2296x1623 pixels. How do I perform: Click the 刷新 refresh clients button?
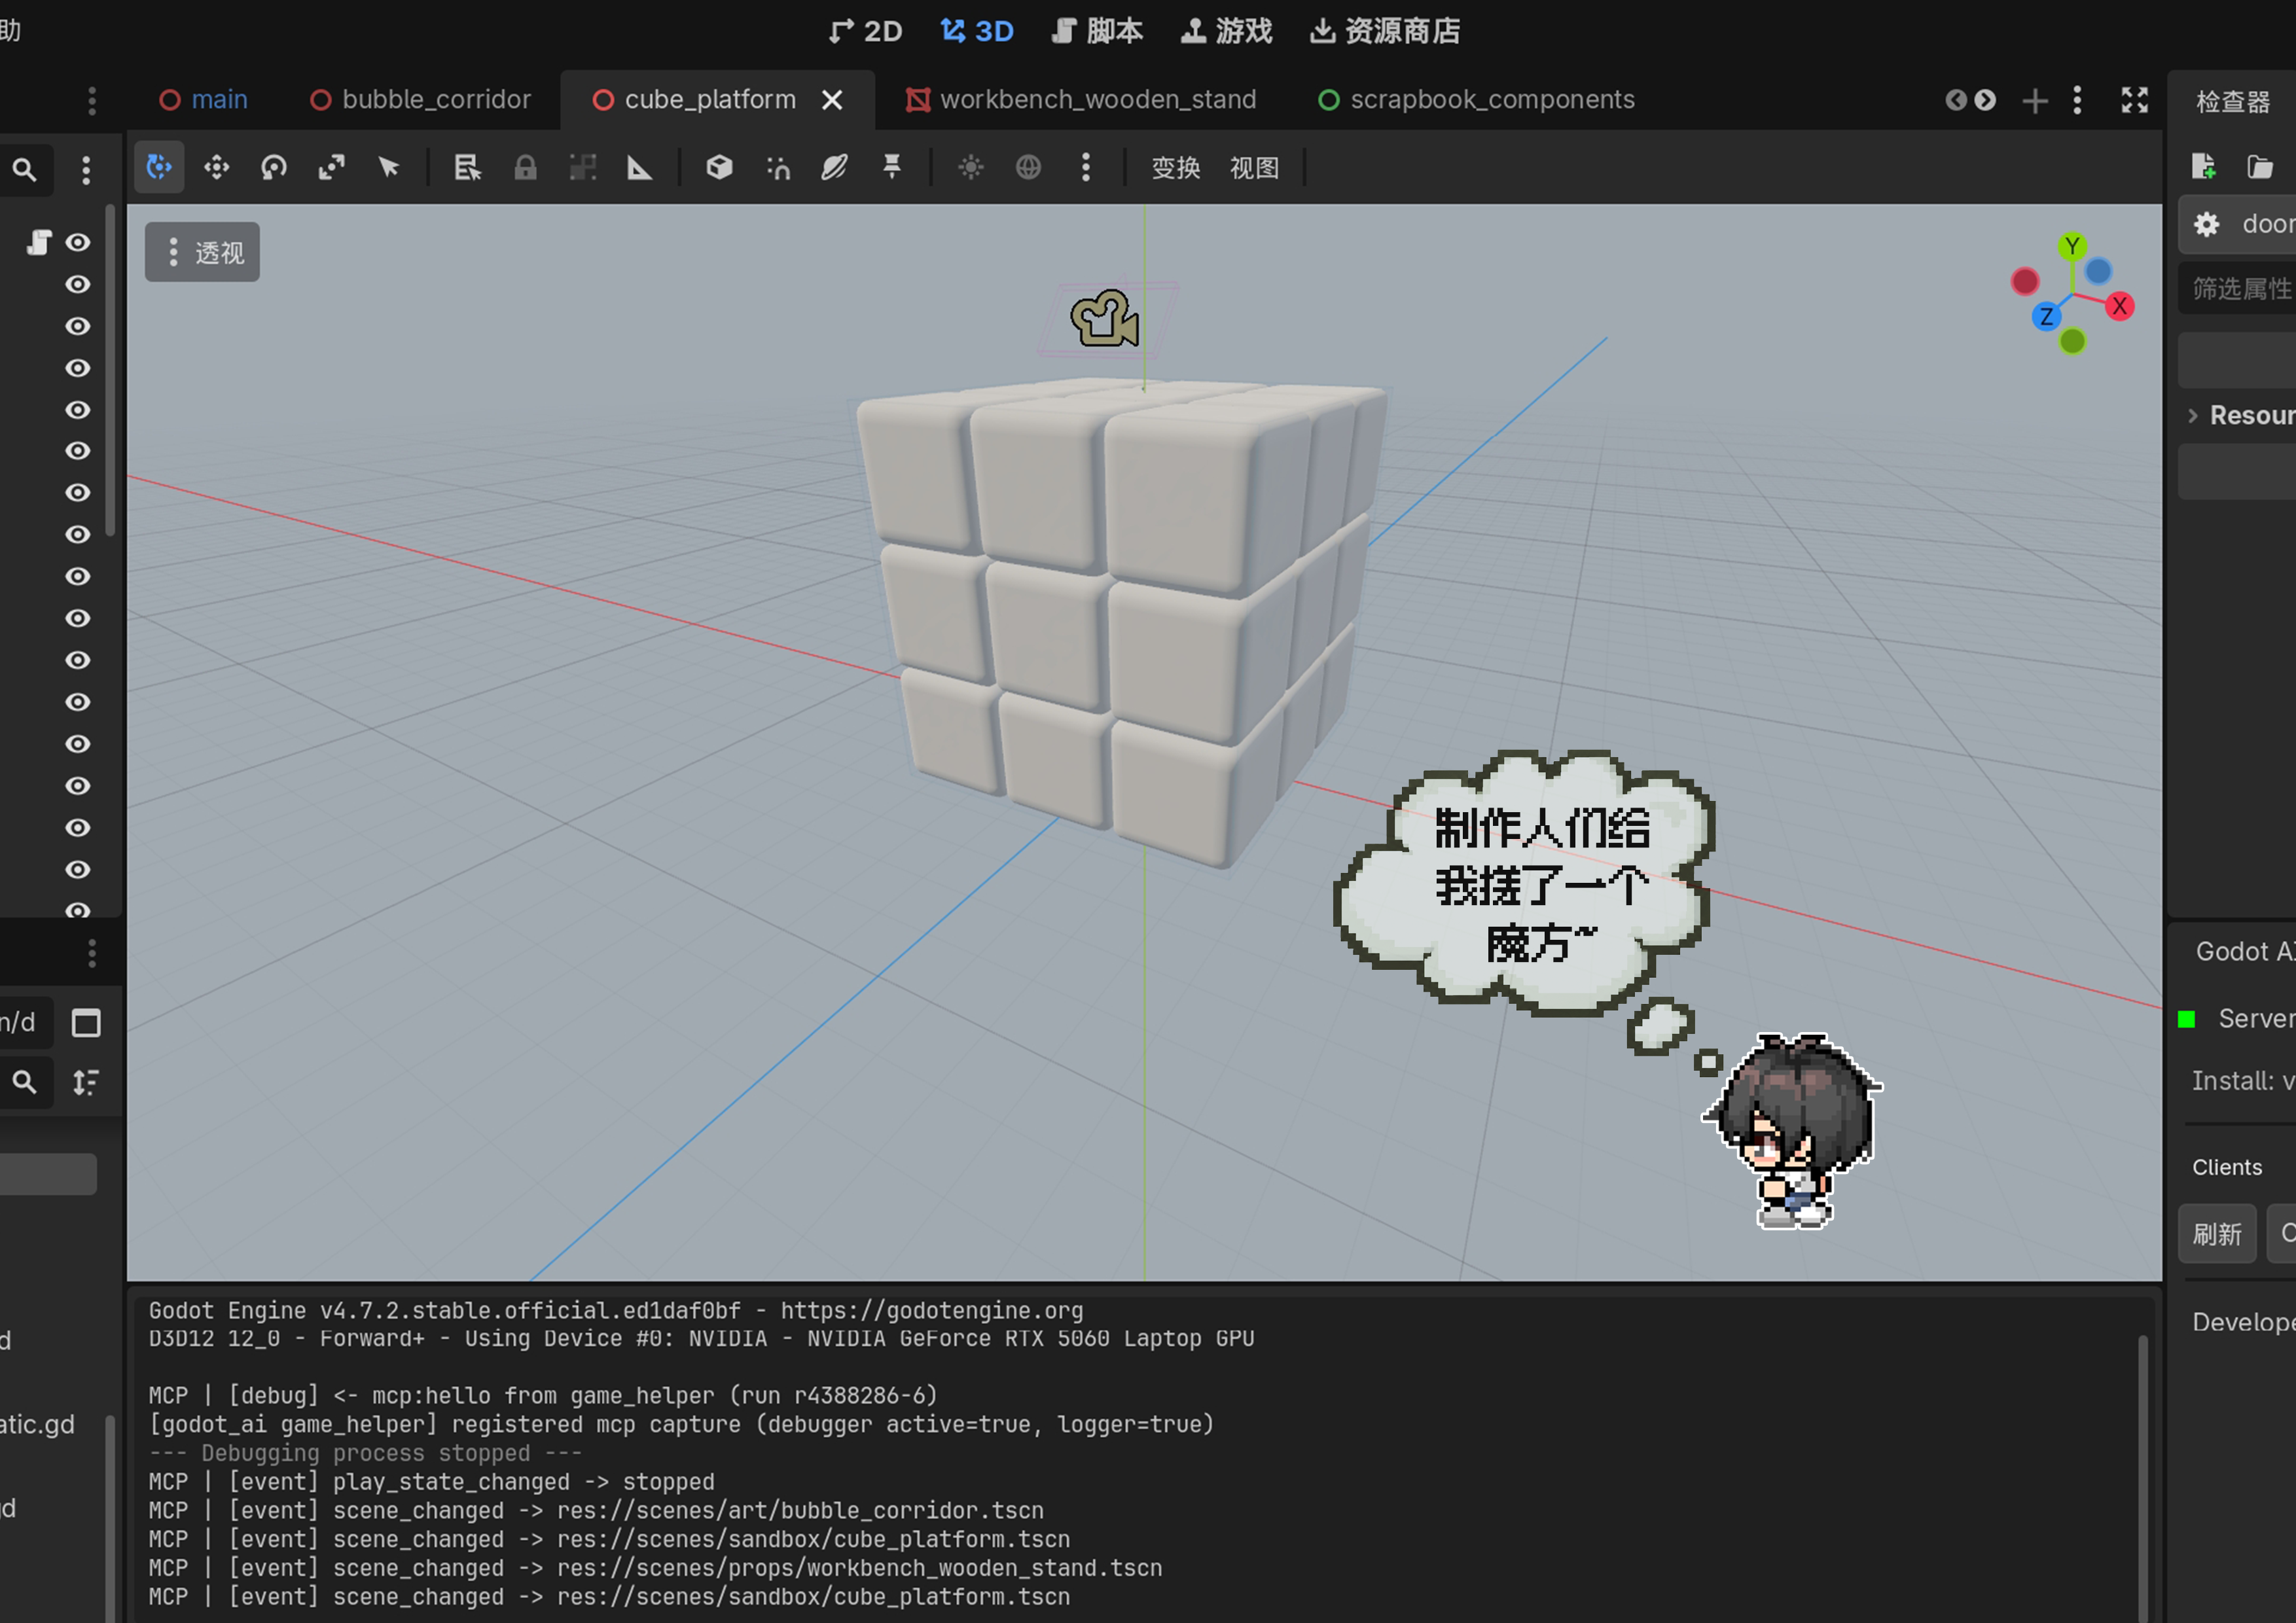[x=2217, y=1234]
